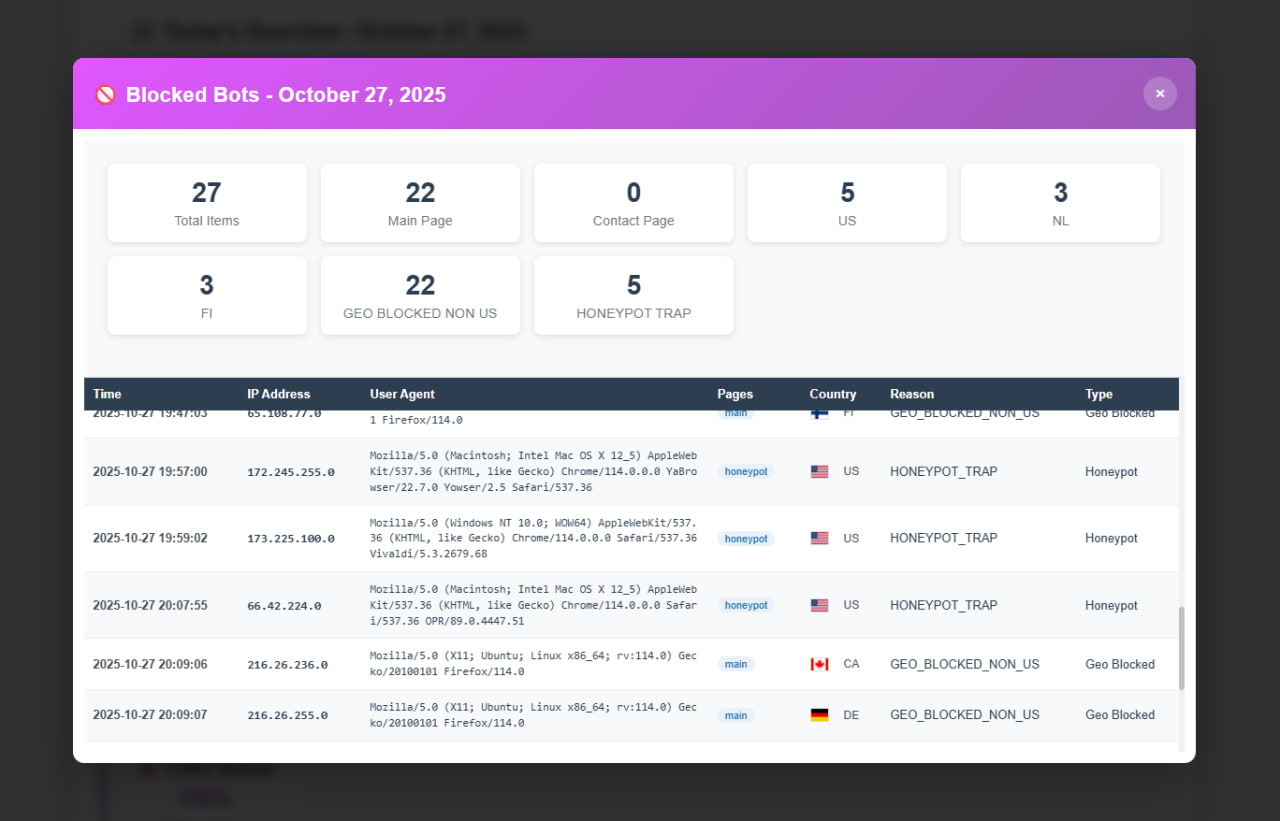Click timestamp 2025-10-27 20:07:55
Viewport: 1280px width, 821px height.
pos(150,605)
